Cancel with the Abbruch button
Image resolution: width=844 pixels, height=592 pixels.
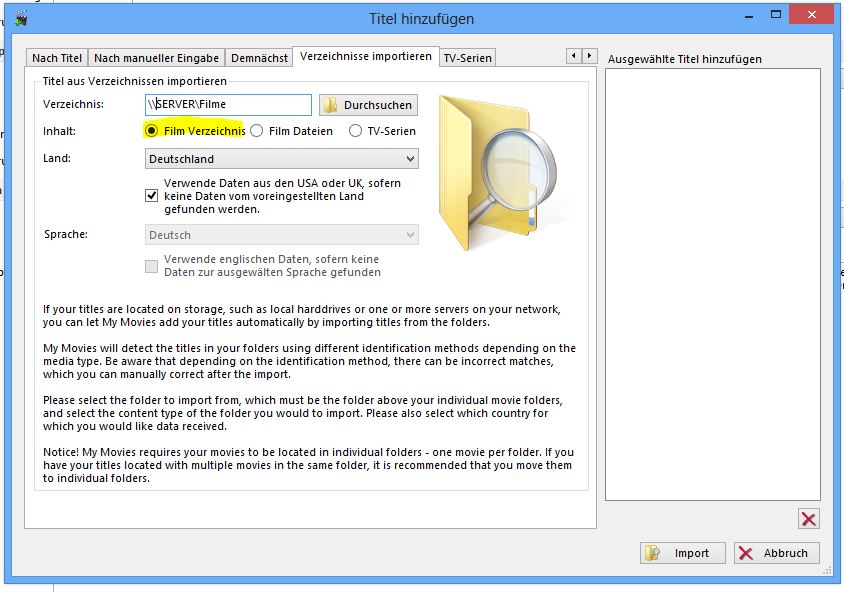coord(777,553)
